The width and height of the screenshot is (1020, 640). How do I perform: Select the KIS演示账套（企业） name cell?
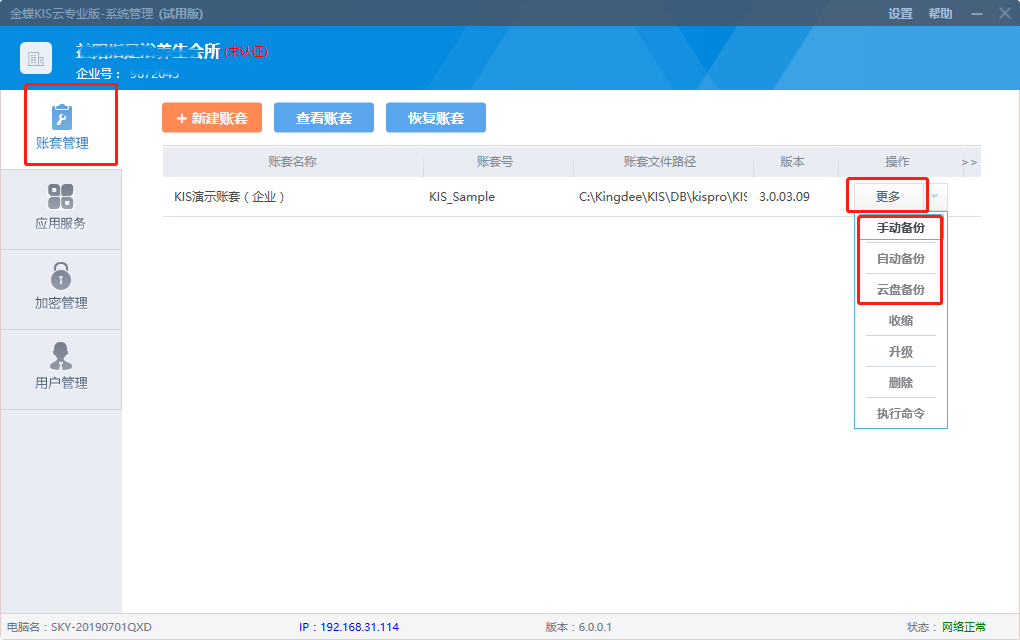[229, 196]
